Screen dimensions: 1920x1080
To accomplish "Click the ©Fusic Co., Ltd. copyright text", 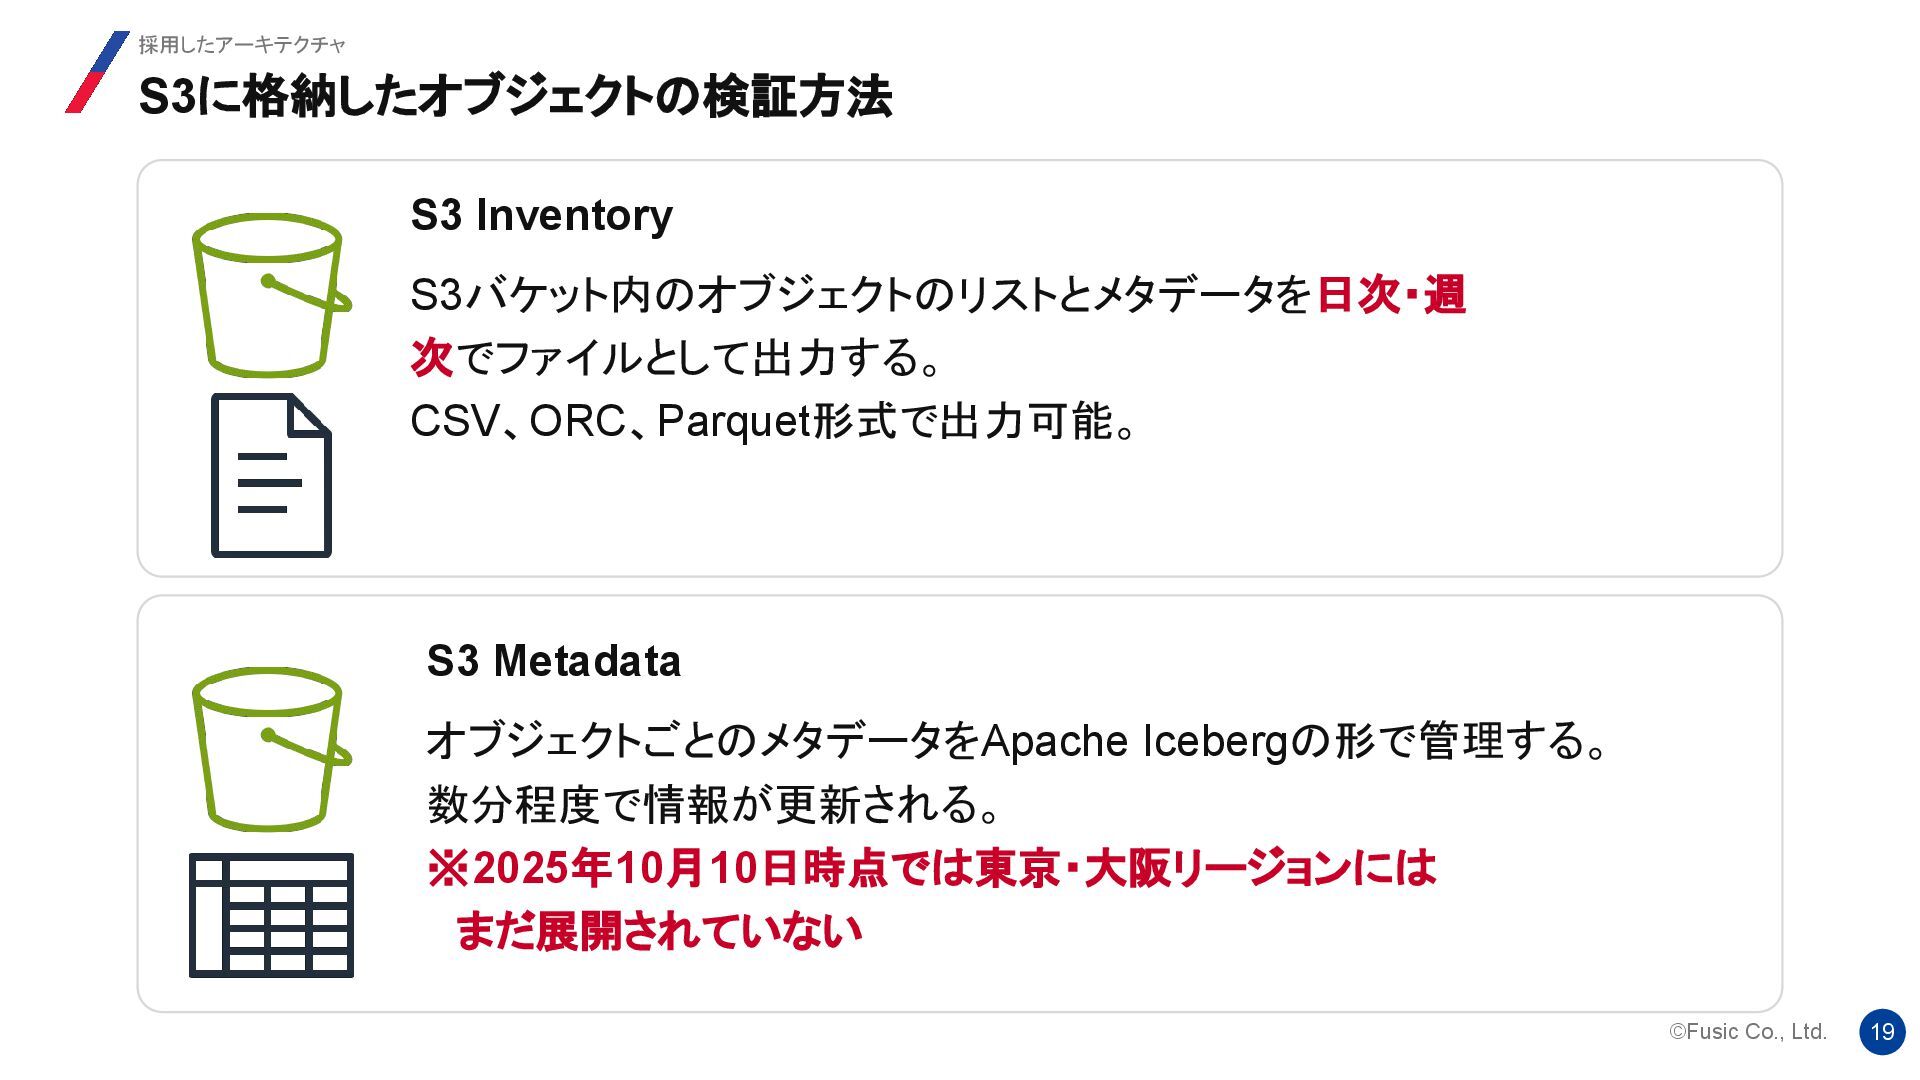I will point(1747,1031).
